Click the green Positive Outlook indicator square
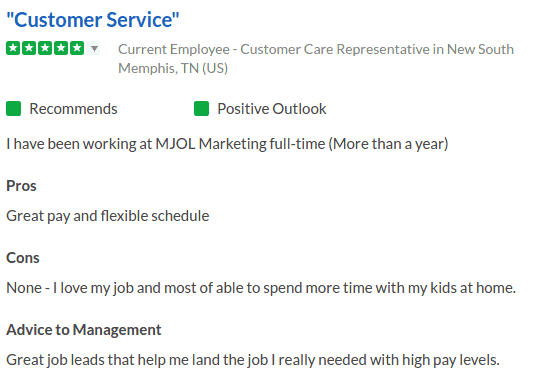Viewport: 550px width, 372px height. (x=201, y=109)
